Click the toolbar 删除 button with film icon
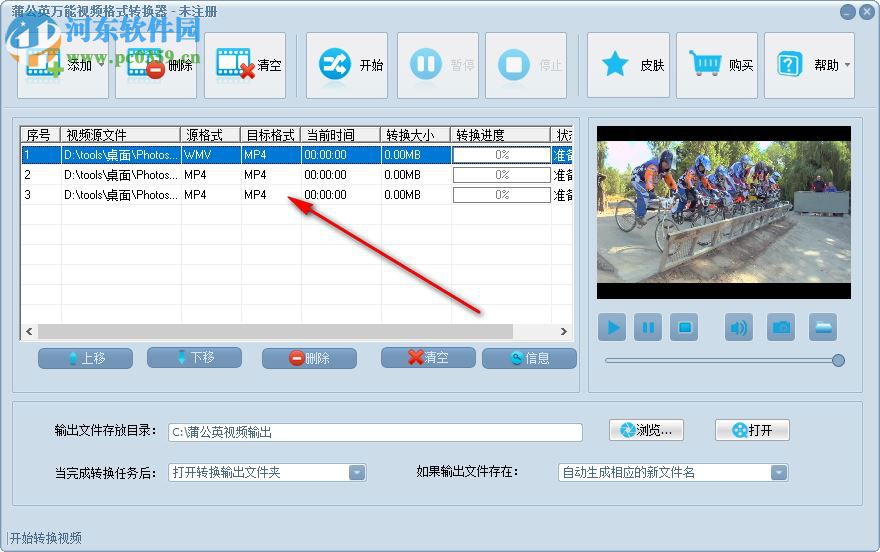 156,66
